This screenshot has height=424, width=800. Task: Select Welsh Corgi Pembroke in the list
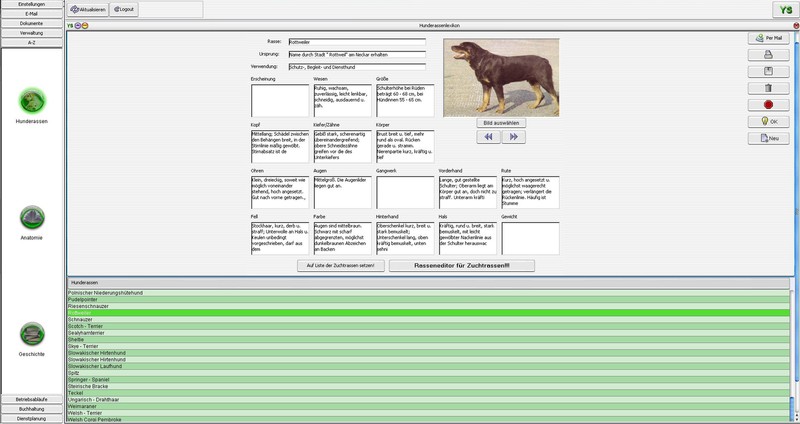(x=429, y=419)
